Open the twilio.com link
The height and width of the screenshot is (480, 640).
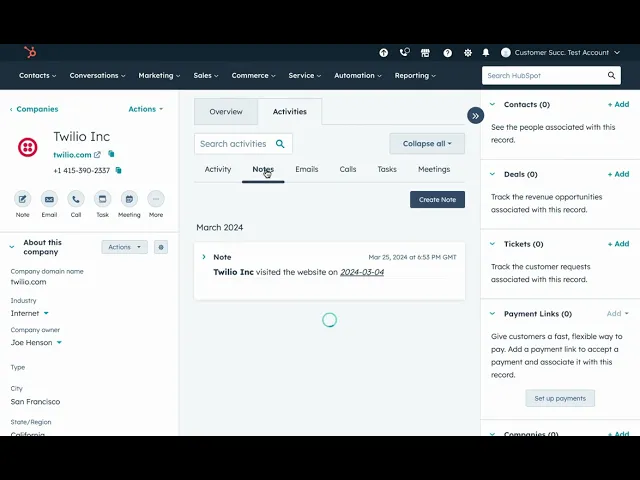pos(72,155)
